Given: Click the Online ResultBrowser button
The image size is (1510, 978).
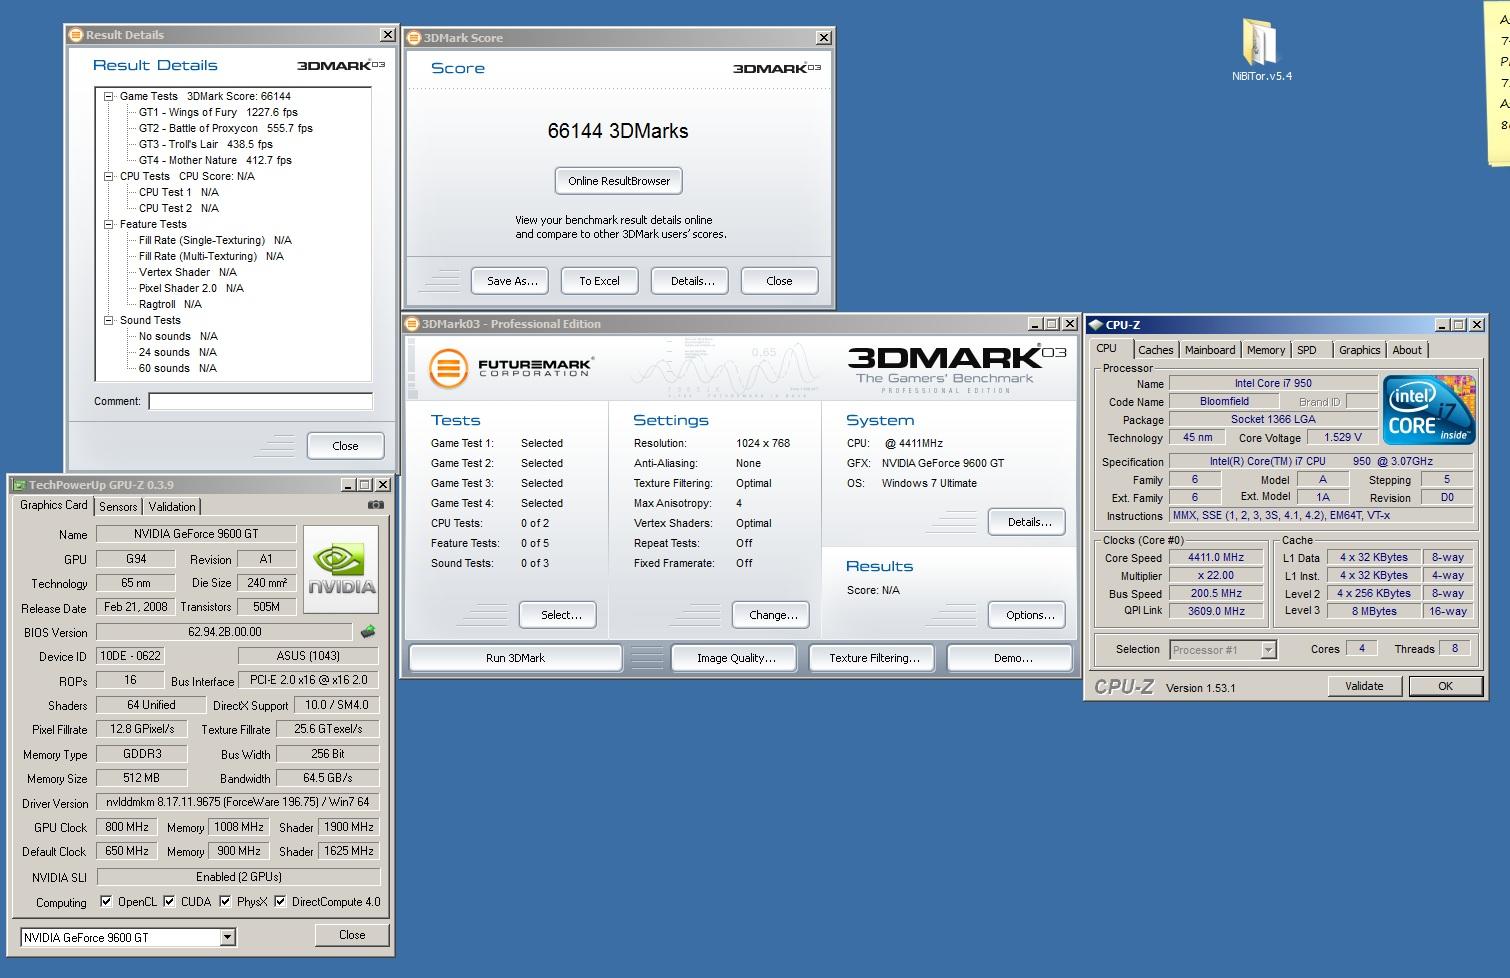Looking at the screenshot, I should coord(619,181).
